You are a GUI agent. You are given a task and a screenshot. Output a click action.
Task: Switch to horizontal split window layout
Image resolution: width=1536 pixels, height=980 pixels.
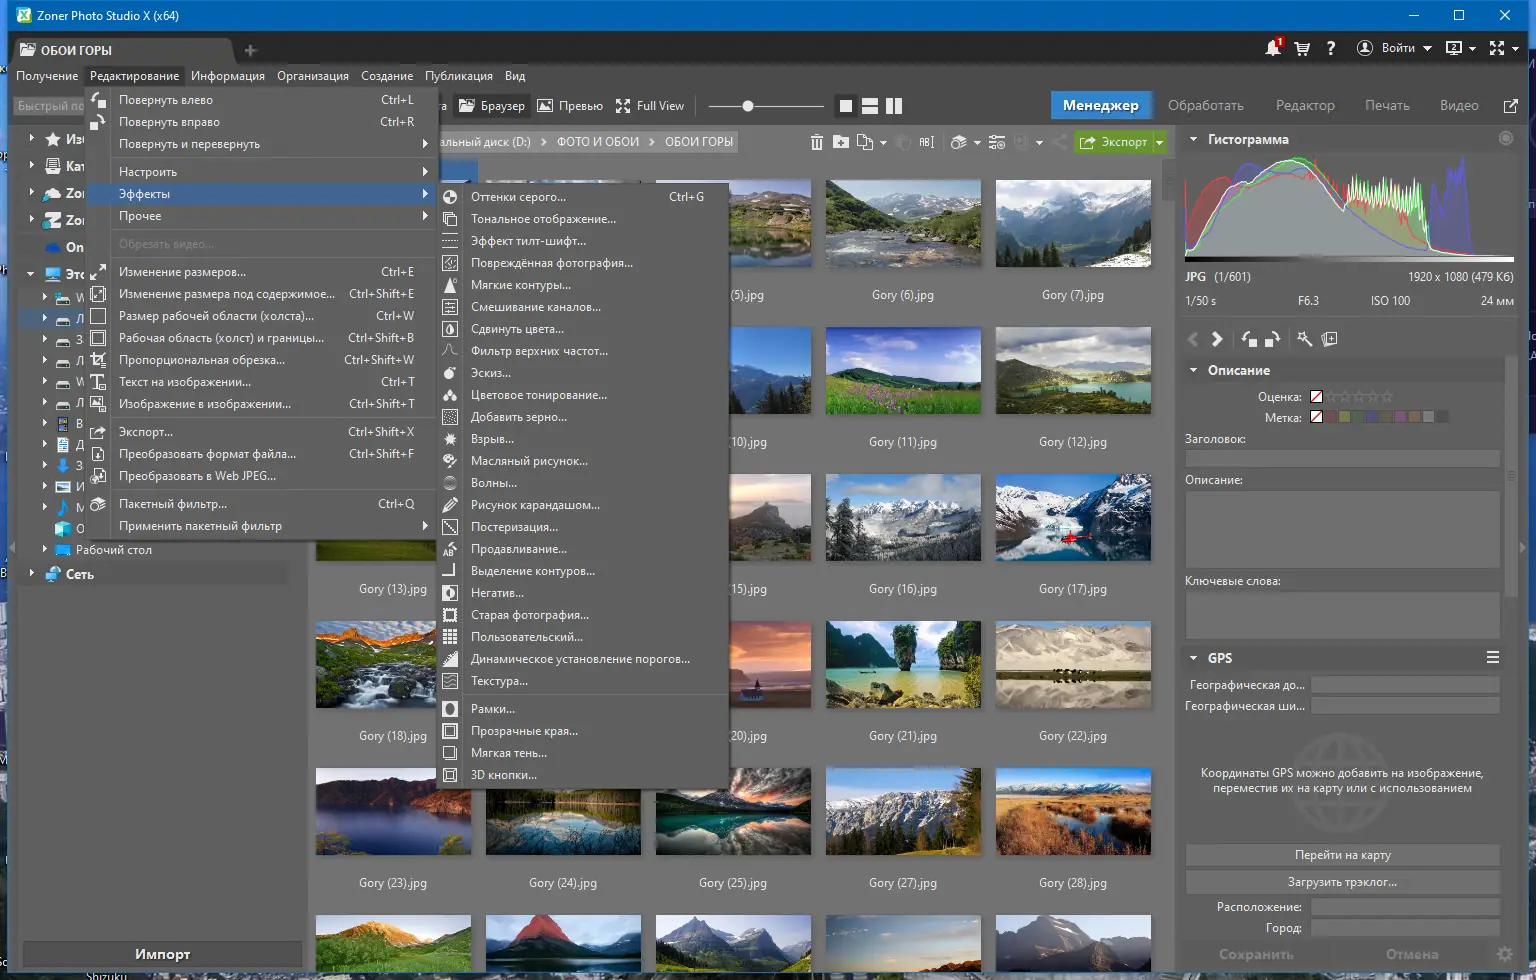coord(870,106)
